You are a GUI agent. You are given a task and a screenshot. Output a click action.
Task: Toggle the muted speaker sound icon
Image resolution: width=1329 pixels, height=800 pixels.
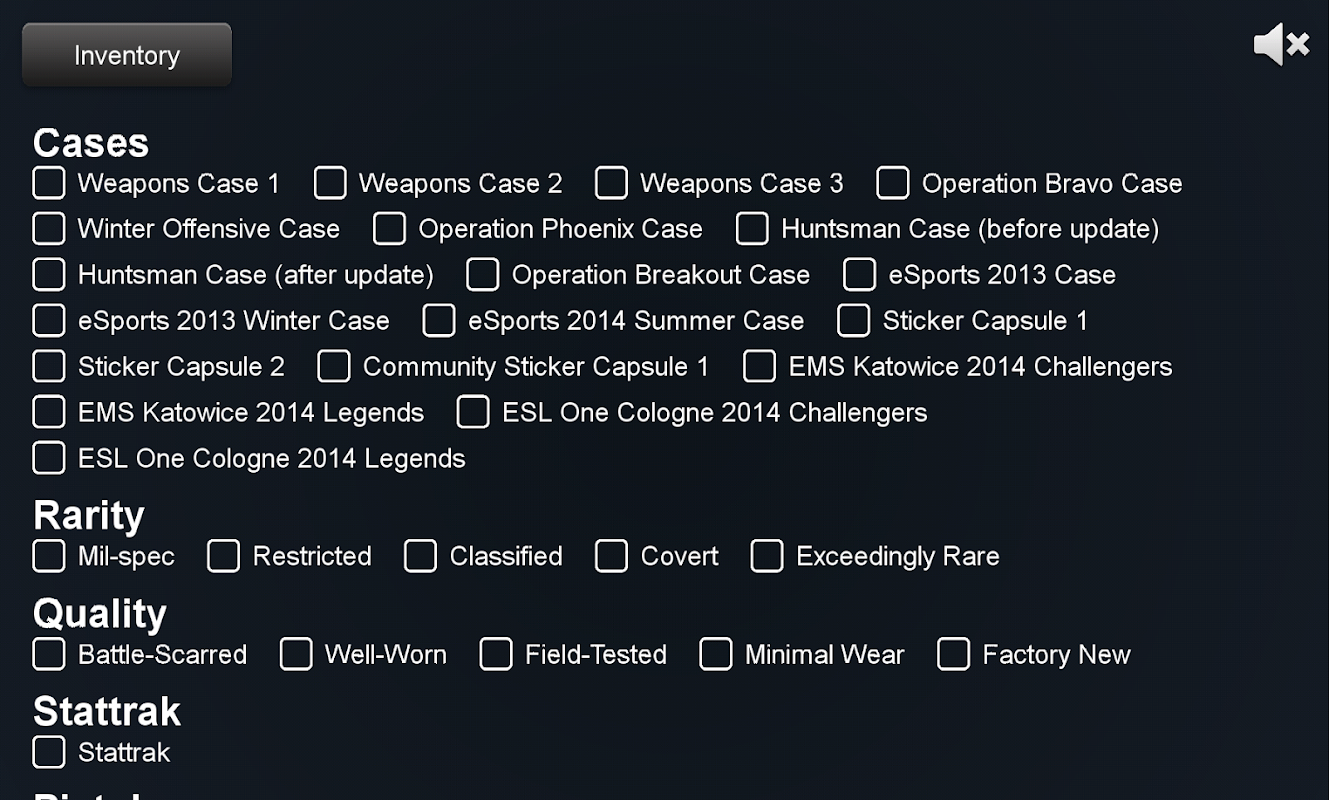(1281, 45)
